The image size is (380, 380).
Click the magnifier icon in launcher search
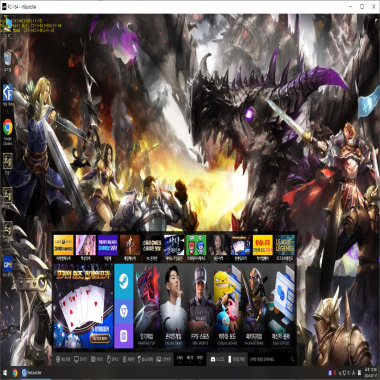pos(292,359)
